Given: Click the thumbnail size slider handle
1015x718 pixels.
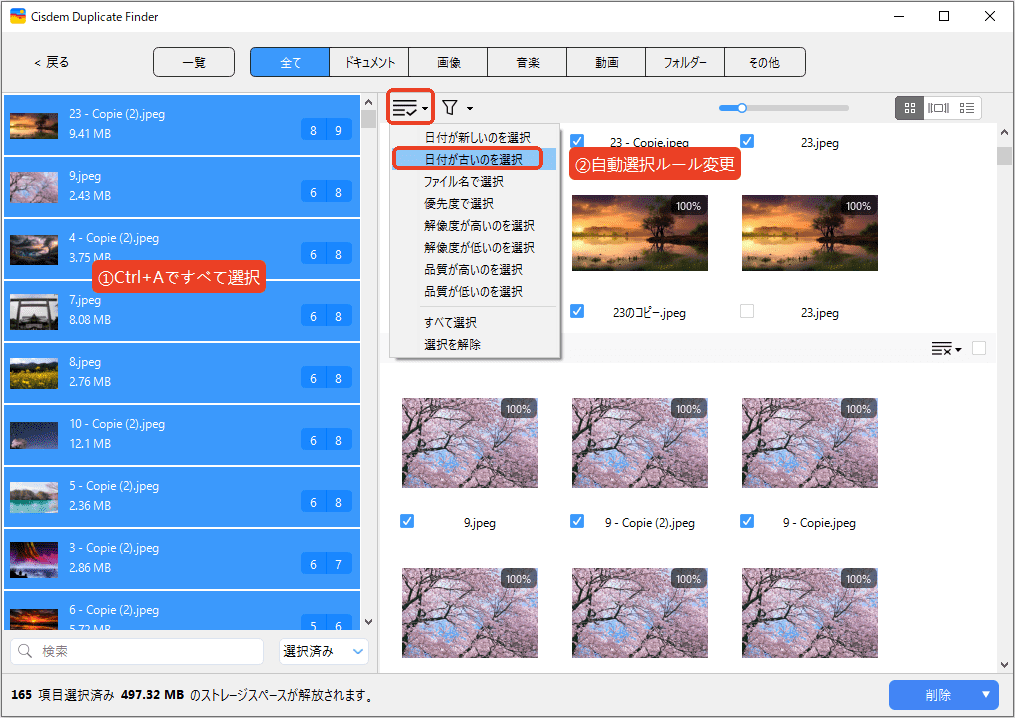Looking at the screenshot, I should (x=741, y=108).
